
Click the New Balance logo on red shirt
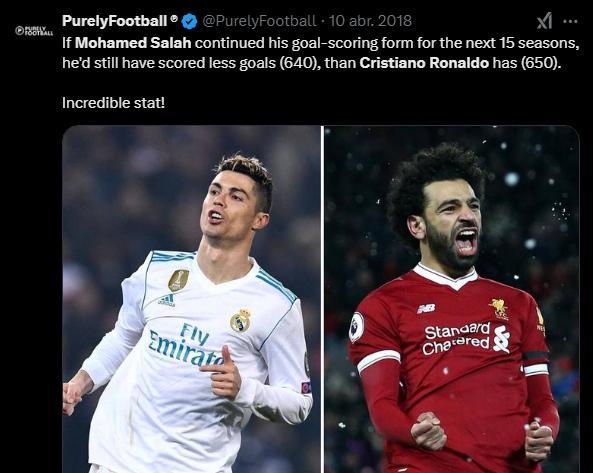tap(426, 309)
